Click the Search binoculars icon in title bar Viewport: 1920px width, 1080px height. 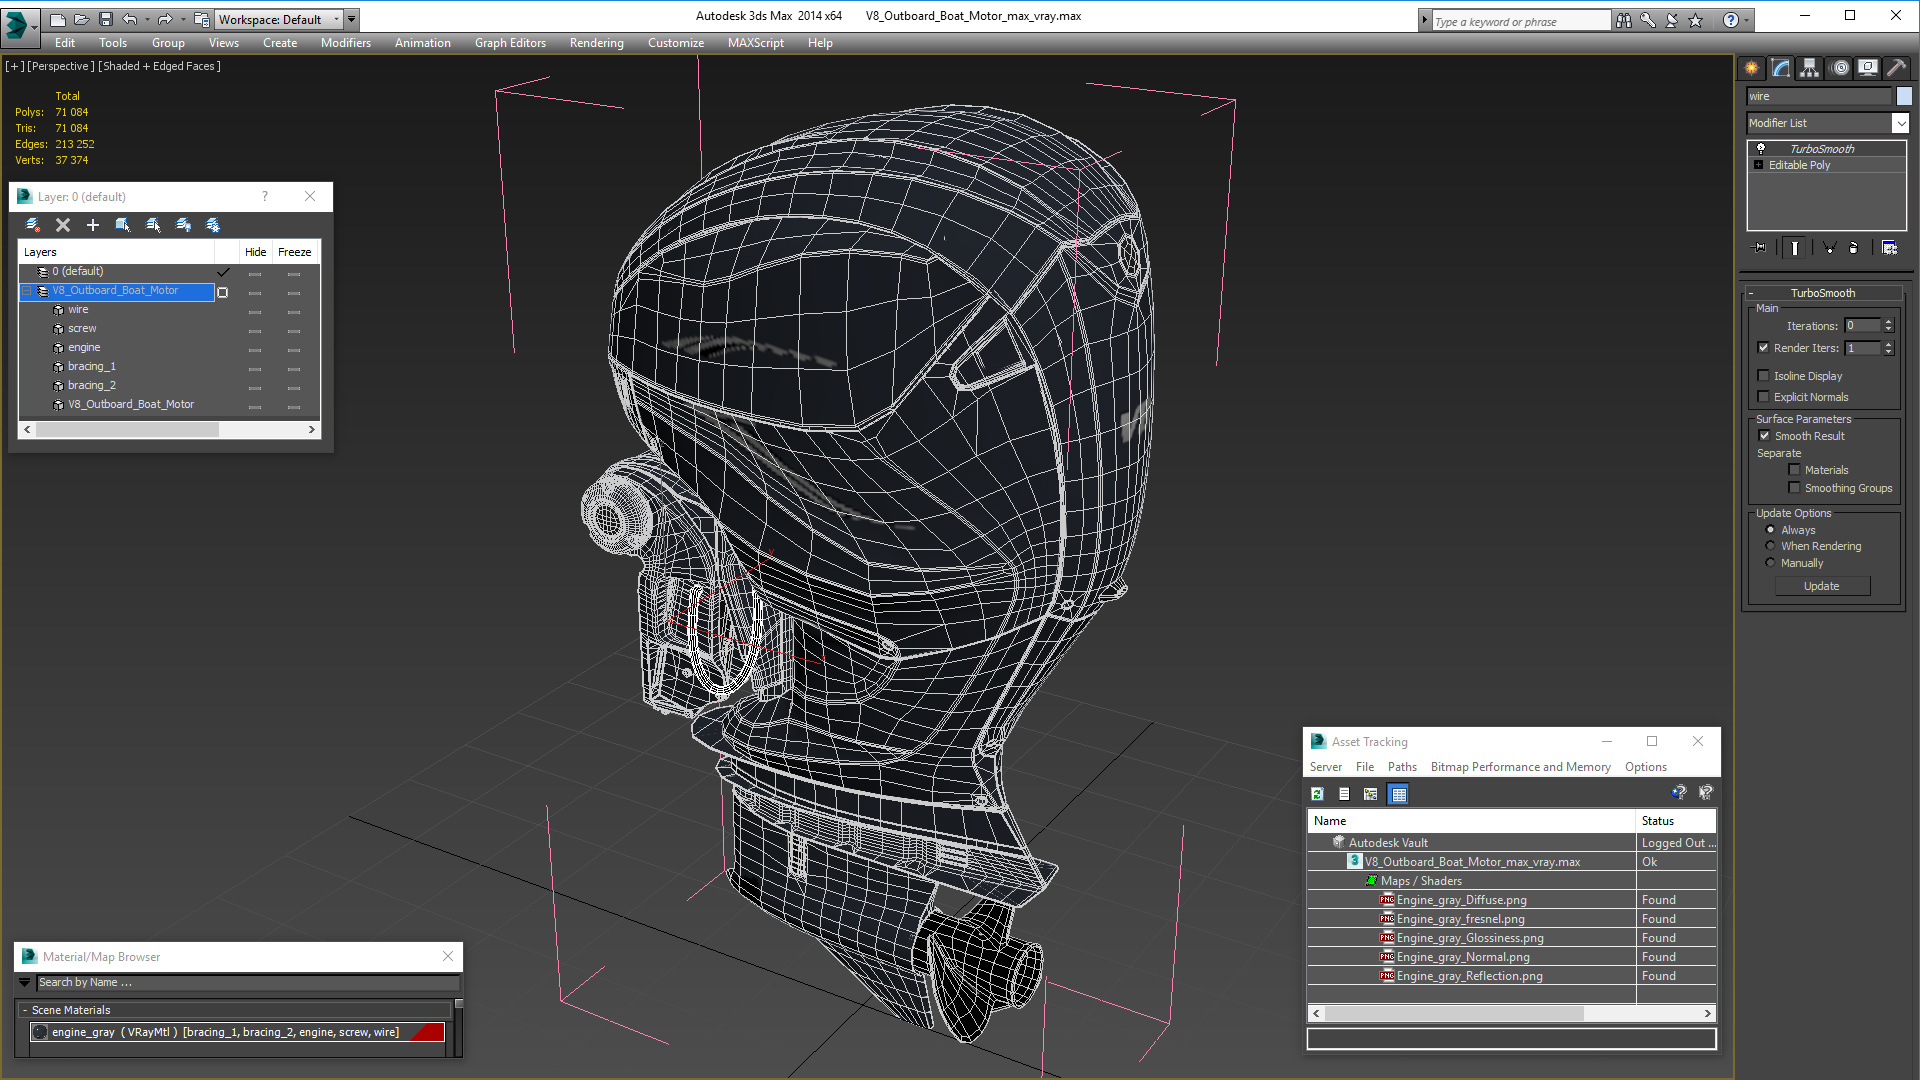coord(1624,20)
